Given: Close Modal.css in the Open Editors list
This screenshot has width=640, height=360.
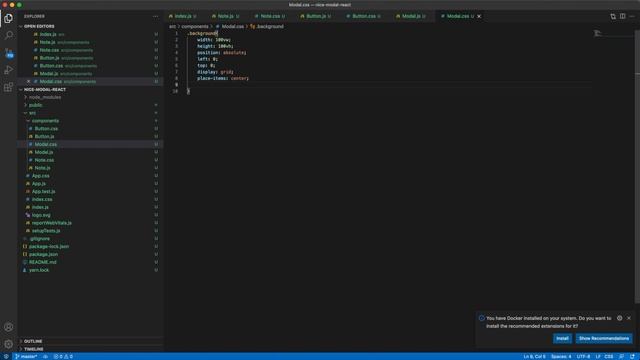Looking at the screenshot, I should [x=28, y=82].
